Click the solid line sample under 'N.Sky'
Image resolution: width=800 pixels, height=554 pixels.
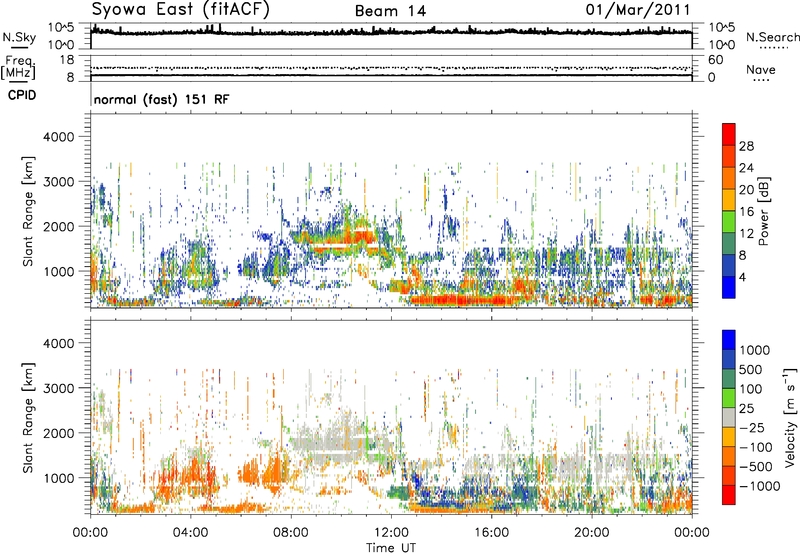[x=19, y=48]
